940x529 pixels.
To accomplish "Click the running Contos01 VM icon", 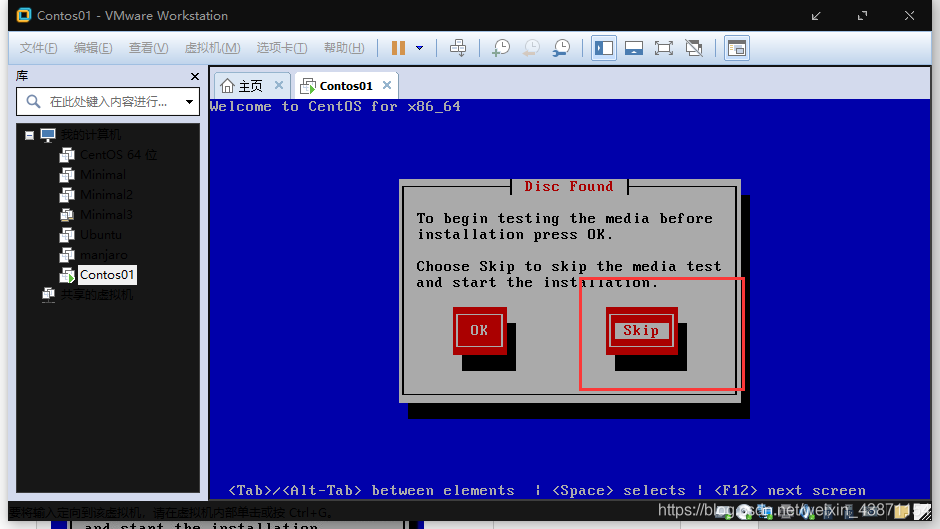I will [67, 275].
